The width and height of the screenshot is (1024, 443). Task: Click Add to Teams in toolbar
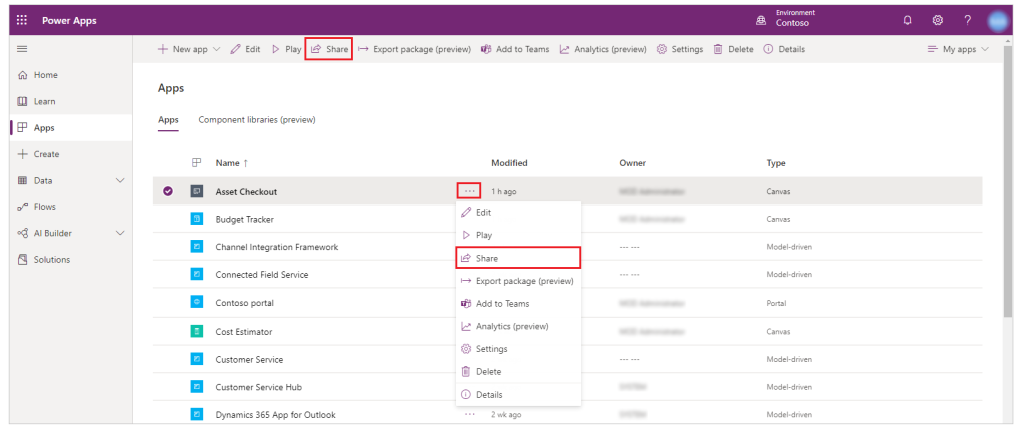coord(515,49)
